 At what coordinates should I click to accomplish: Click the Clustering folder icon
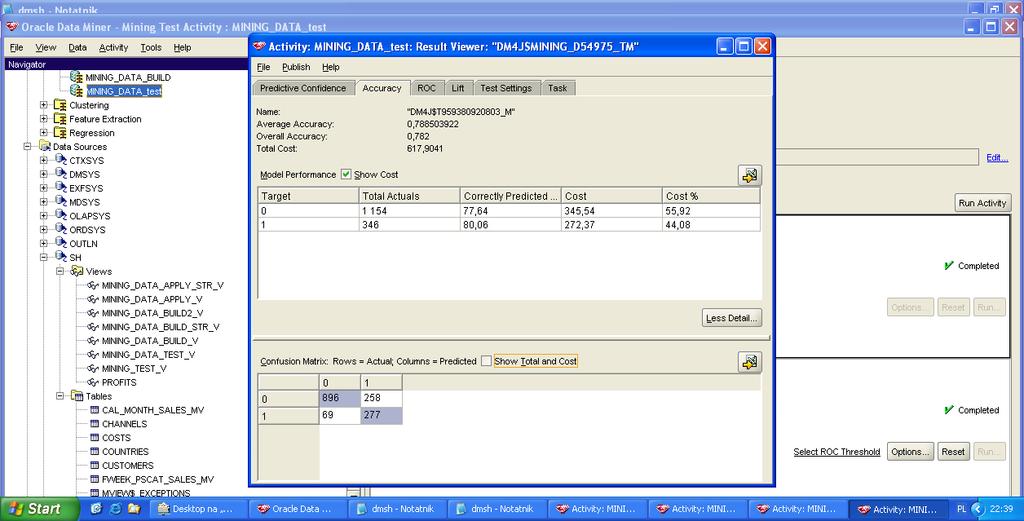point(60,105)
